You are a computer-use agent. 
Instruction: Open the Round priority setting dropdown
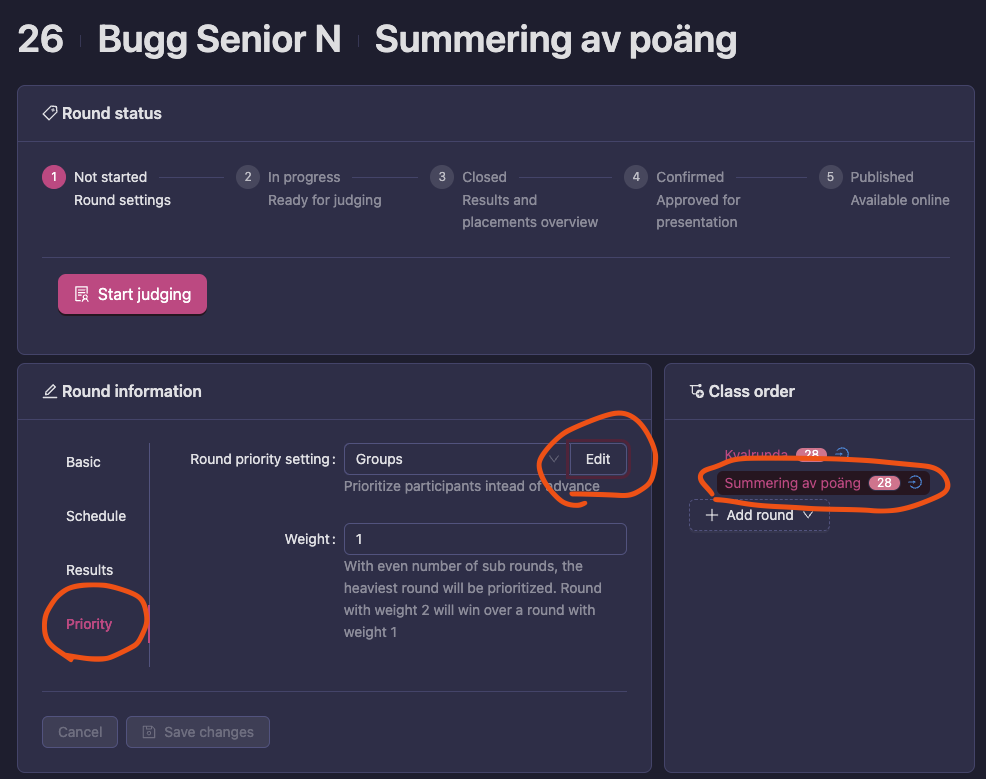pyautogui.click(x=456, y=459)
